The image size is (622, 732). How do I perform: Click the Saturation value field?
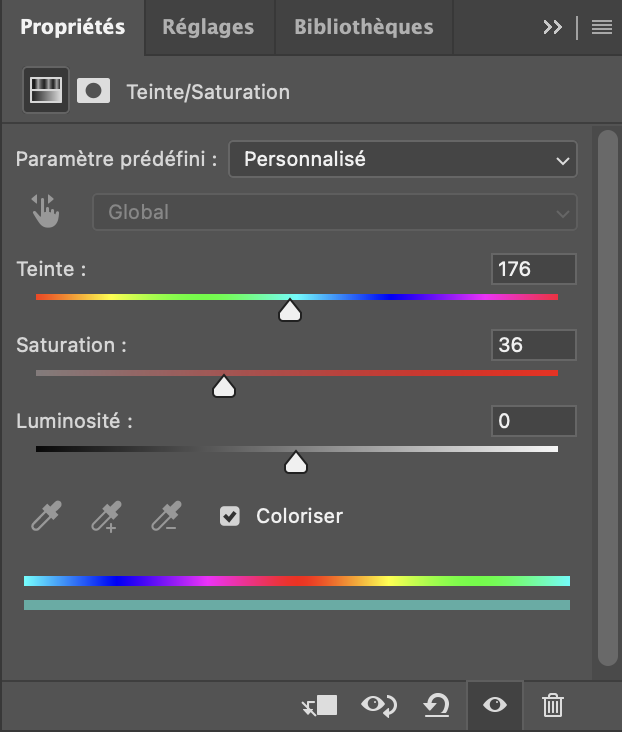(x=534, y=345)
